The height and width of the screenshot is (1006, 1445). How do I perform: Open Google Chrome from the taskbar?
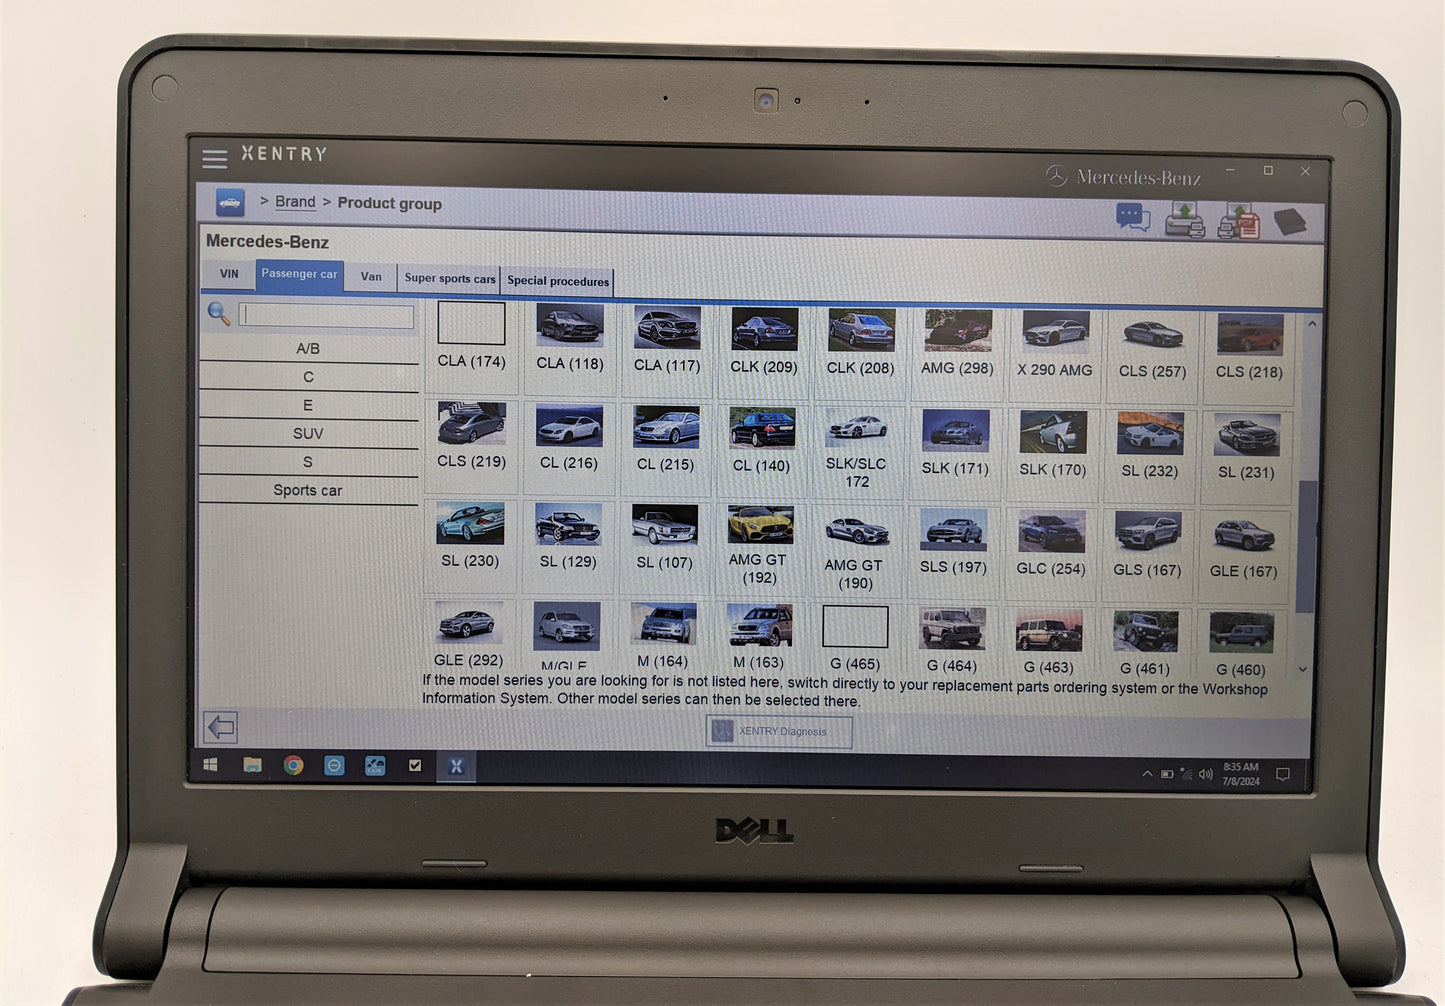(x=293, y=765)
